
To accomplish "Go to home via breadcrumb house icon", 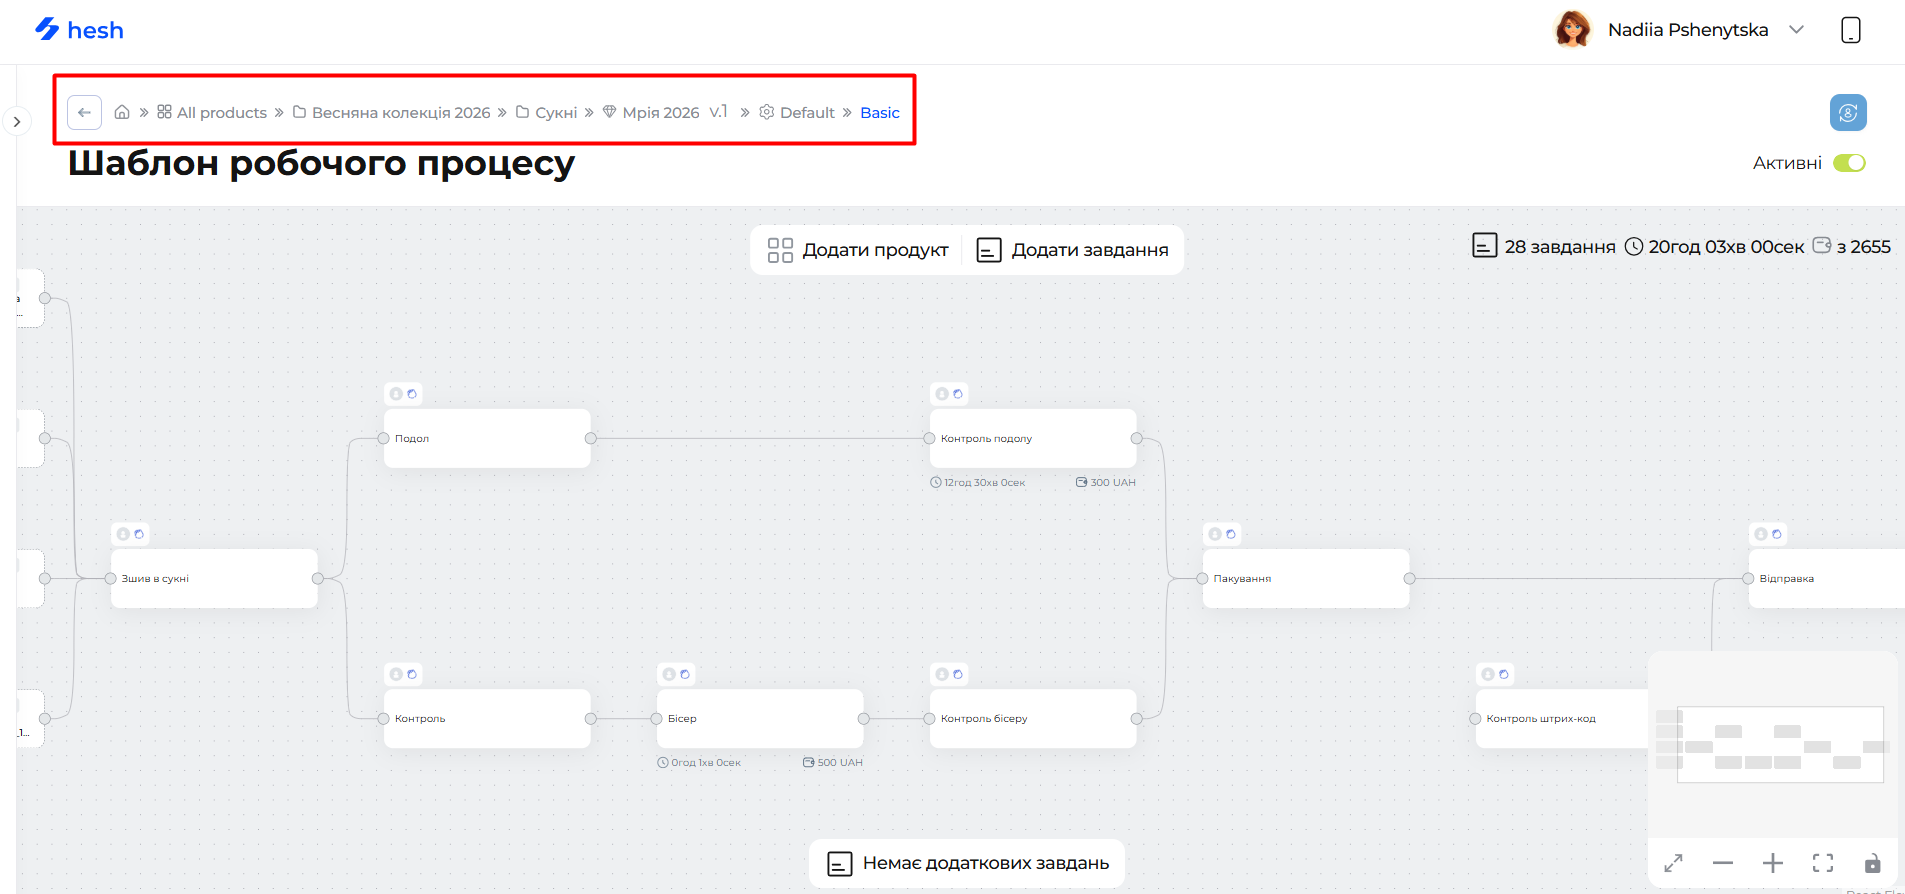I will pos(122,112).
